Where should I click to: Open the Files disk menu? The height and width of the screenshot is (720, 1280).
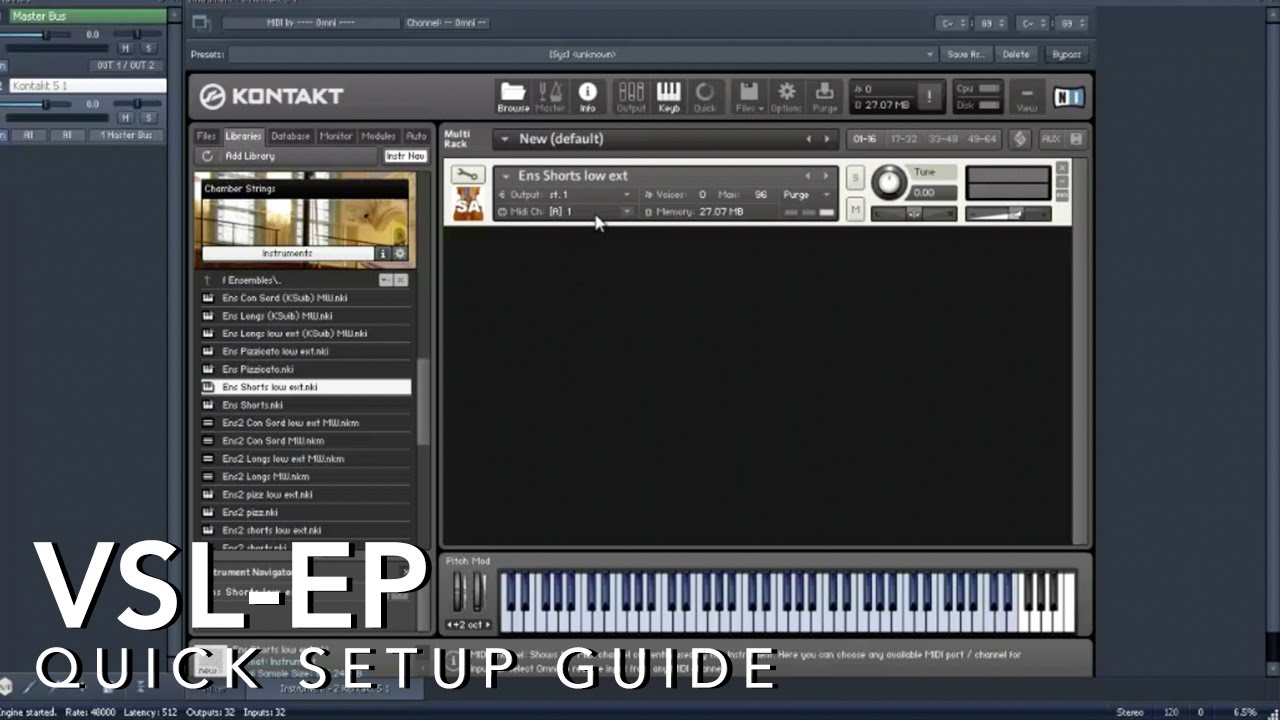749,96
